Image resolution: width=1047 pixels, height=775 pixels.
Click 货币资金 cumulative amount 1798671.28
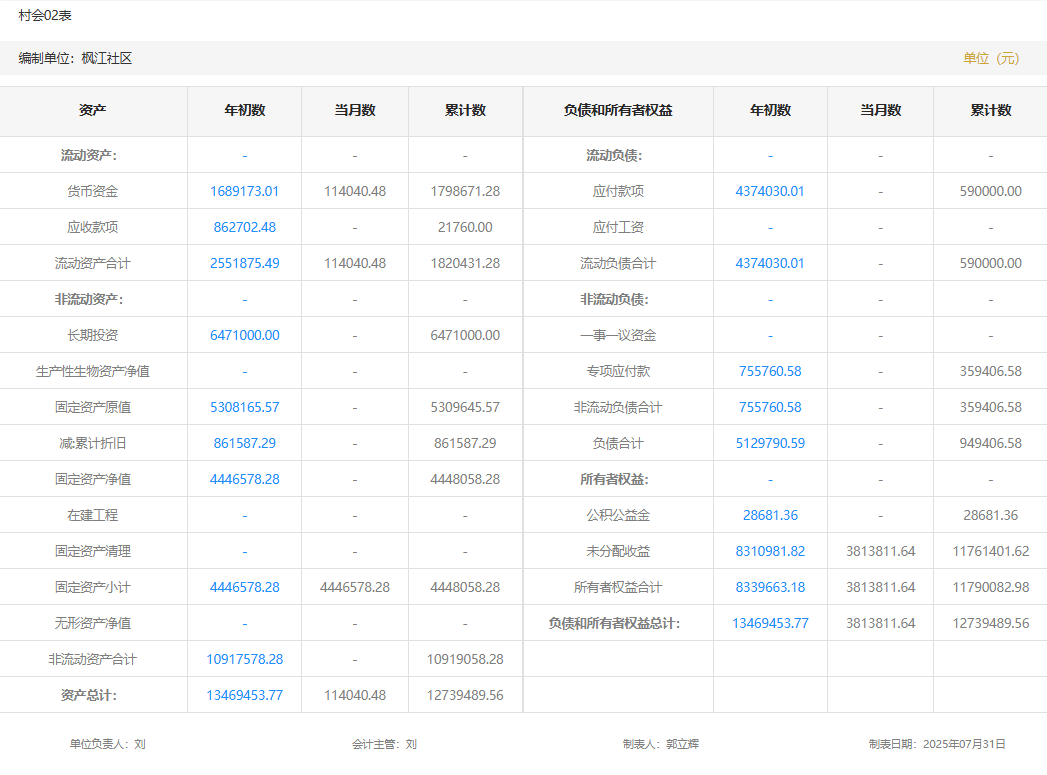tap(465, 191)
